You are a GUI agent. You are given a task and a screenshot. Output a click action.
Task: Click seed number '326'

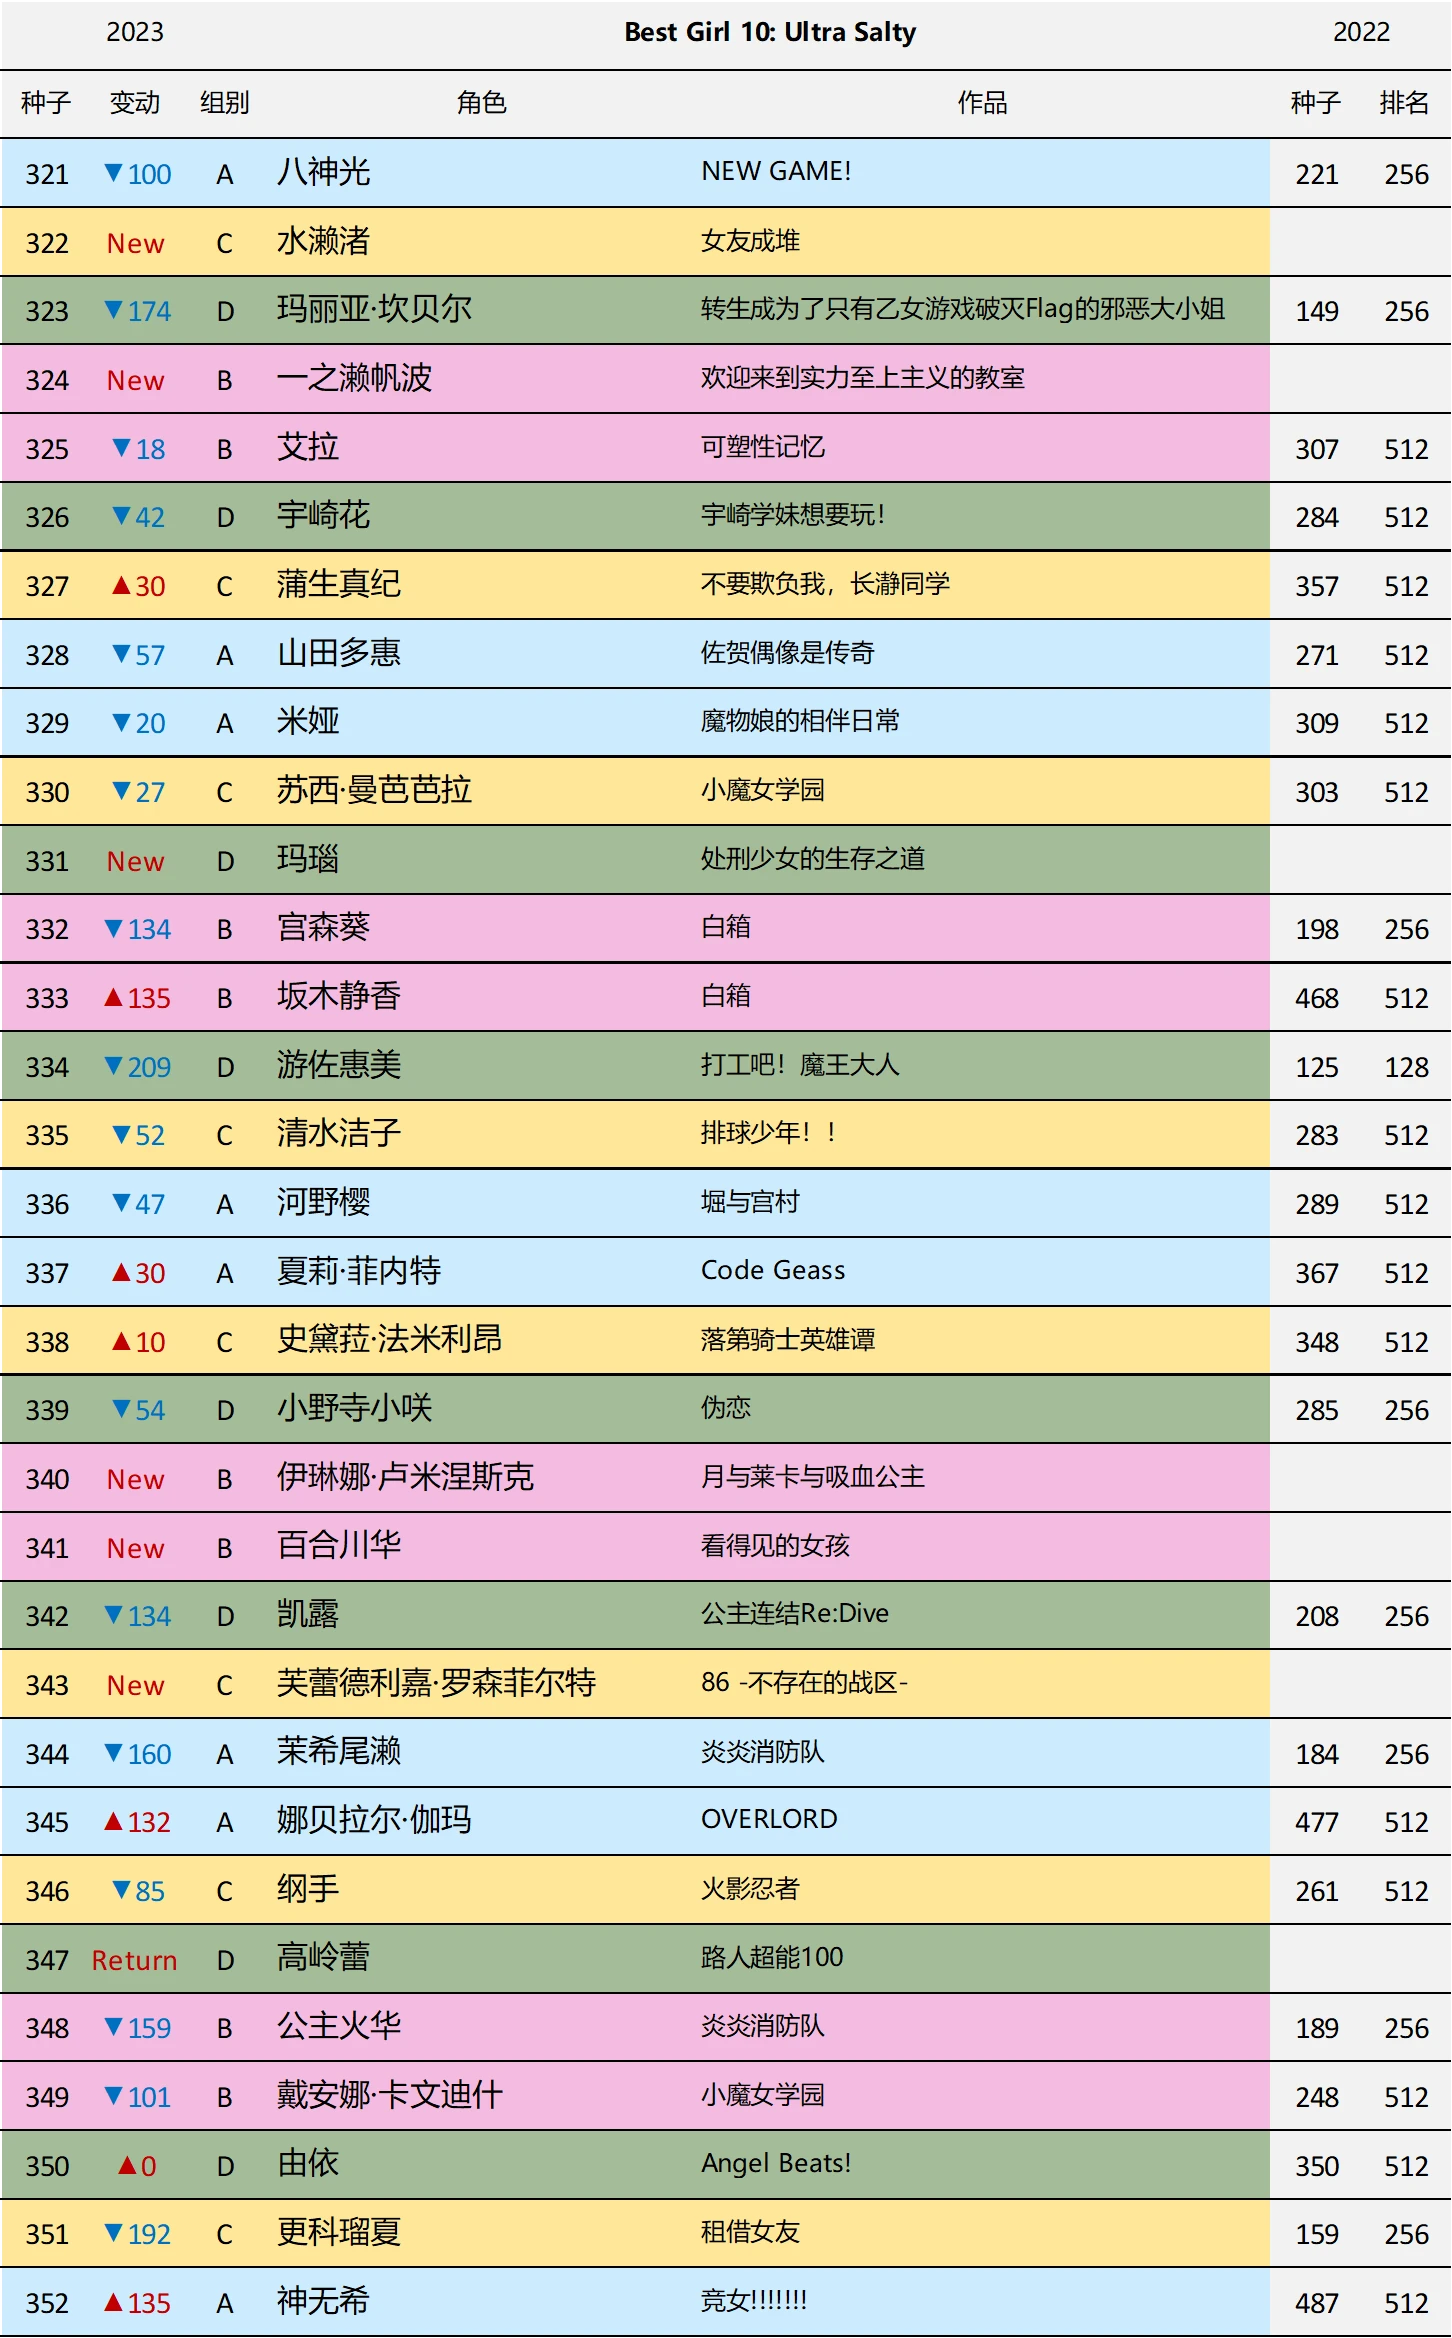click(47, 518)
